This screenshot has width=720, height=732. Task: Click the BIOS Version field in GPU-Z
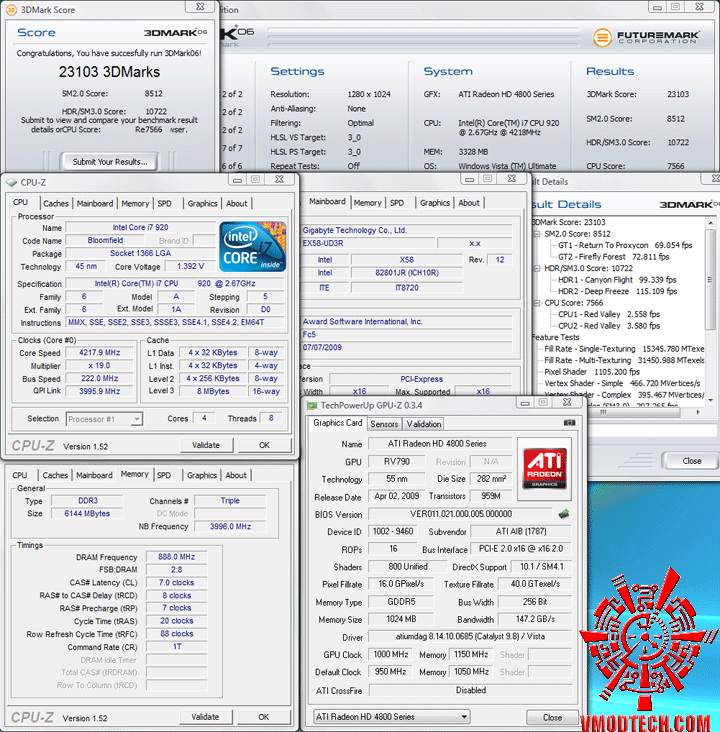pos(460,514)
